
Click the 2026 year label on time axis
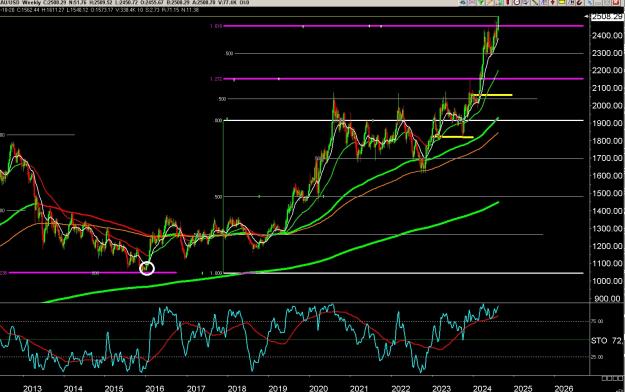pos(564,388)
